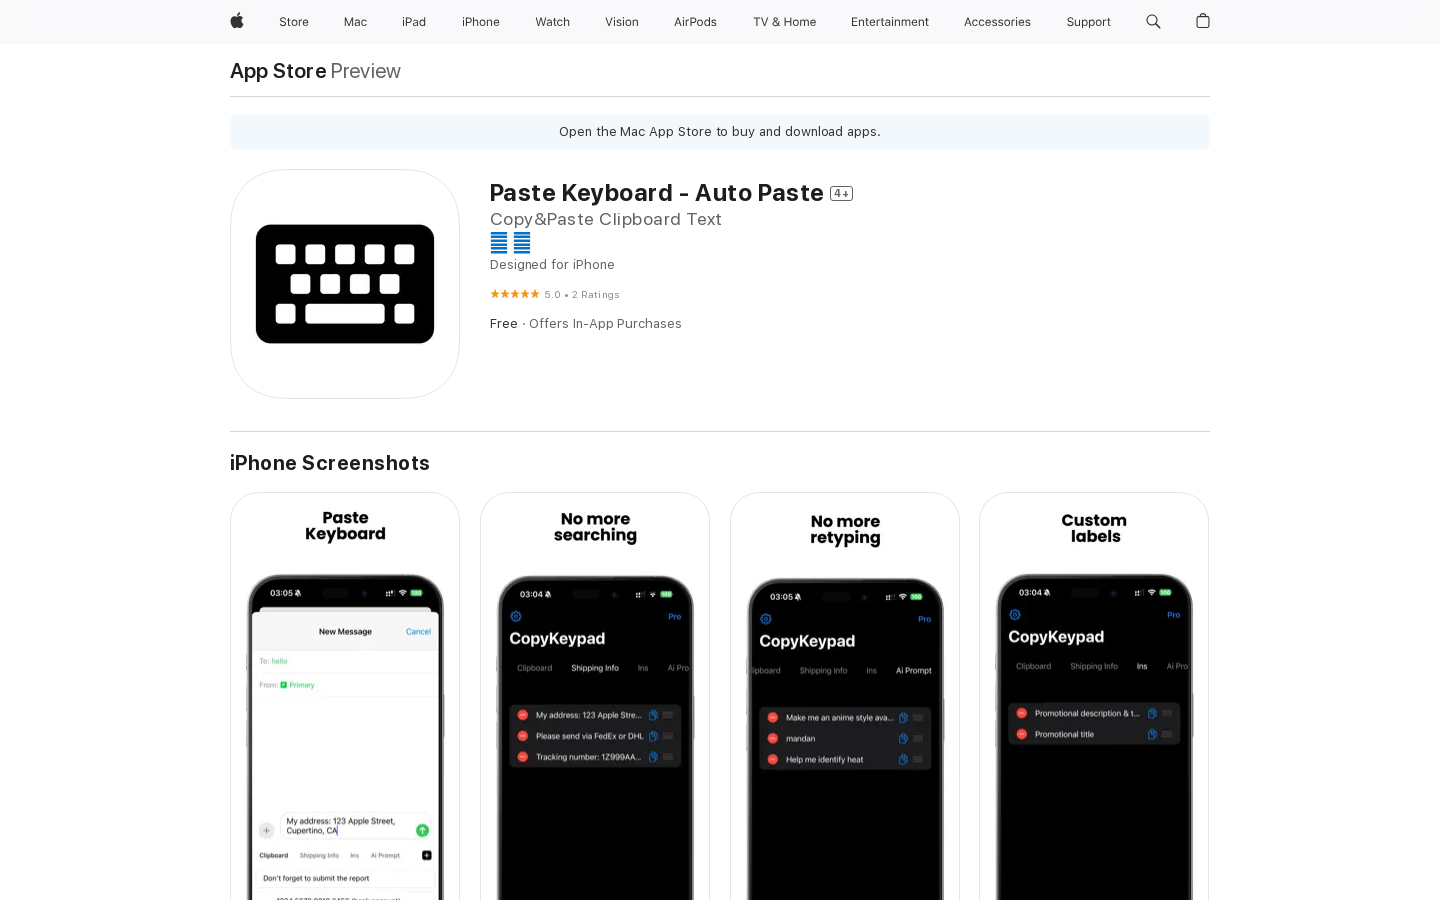This screenshot has height=900, width=1440.
Task: Open the iPhone menu item
Action: 481,22
